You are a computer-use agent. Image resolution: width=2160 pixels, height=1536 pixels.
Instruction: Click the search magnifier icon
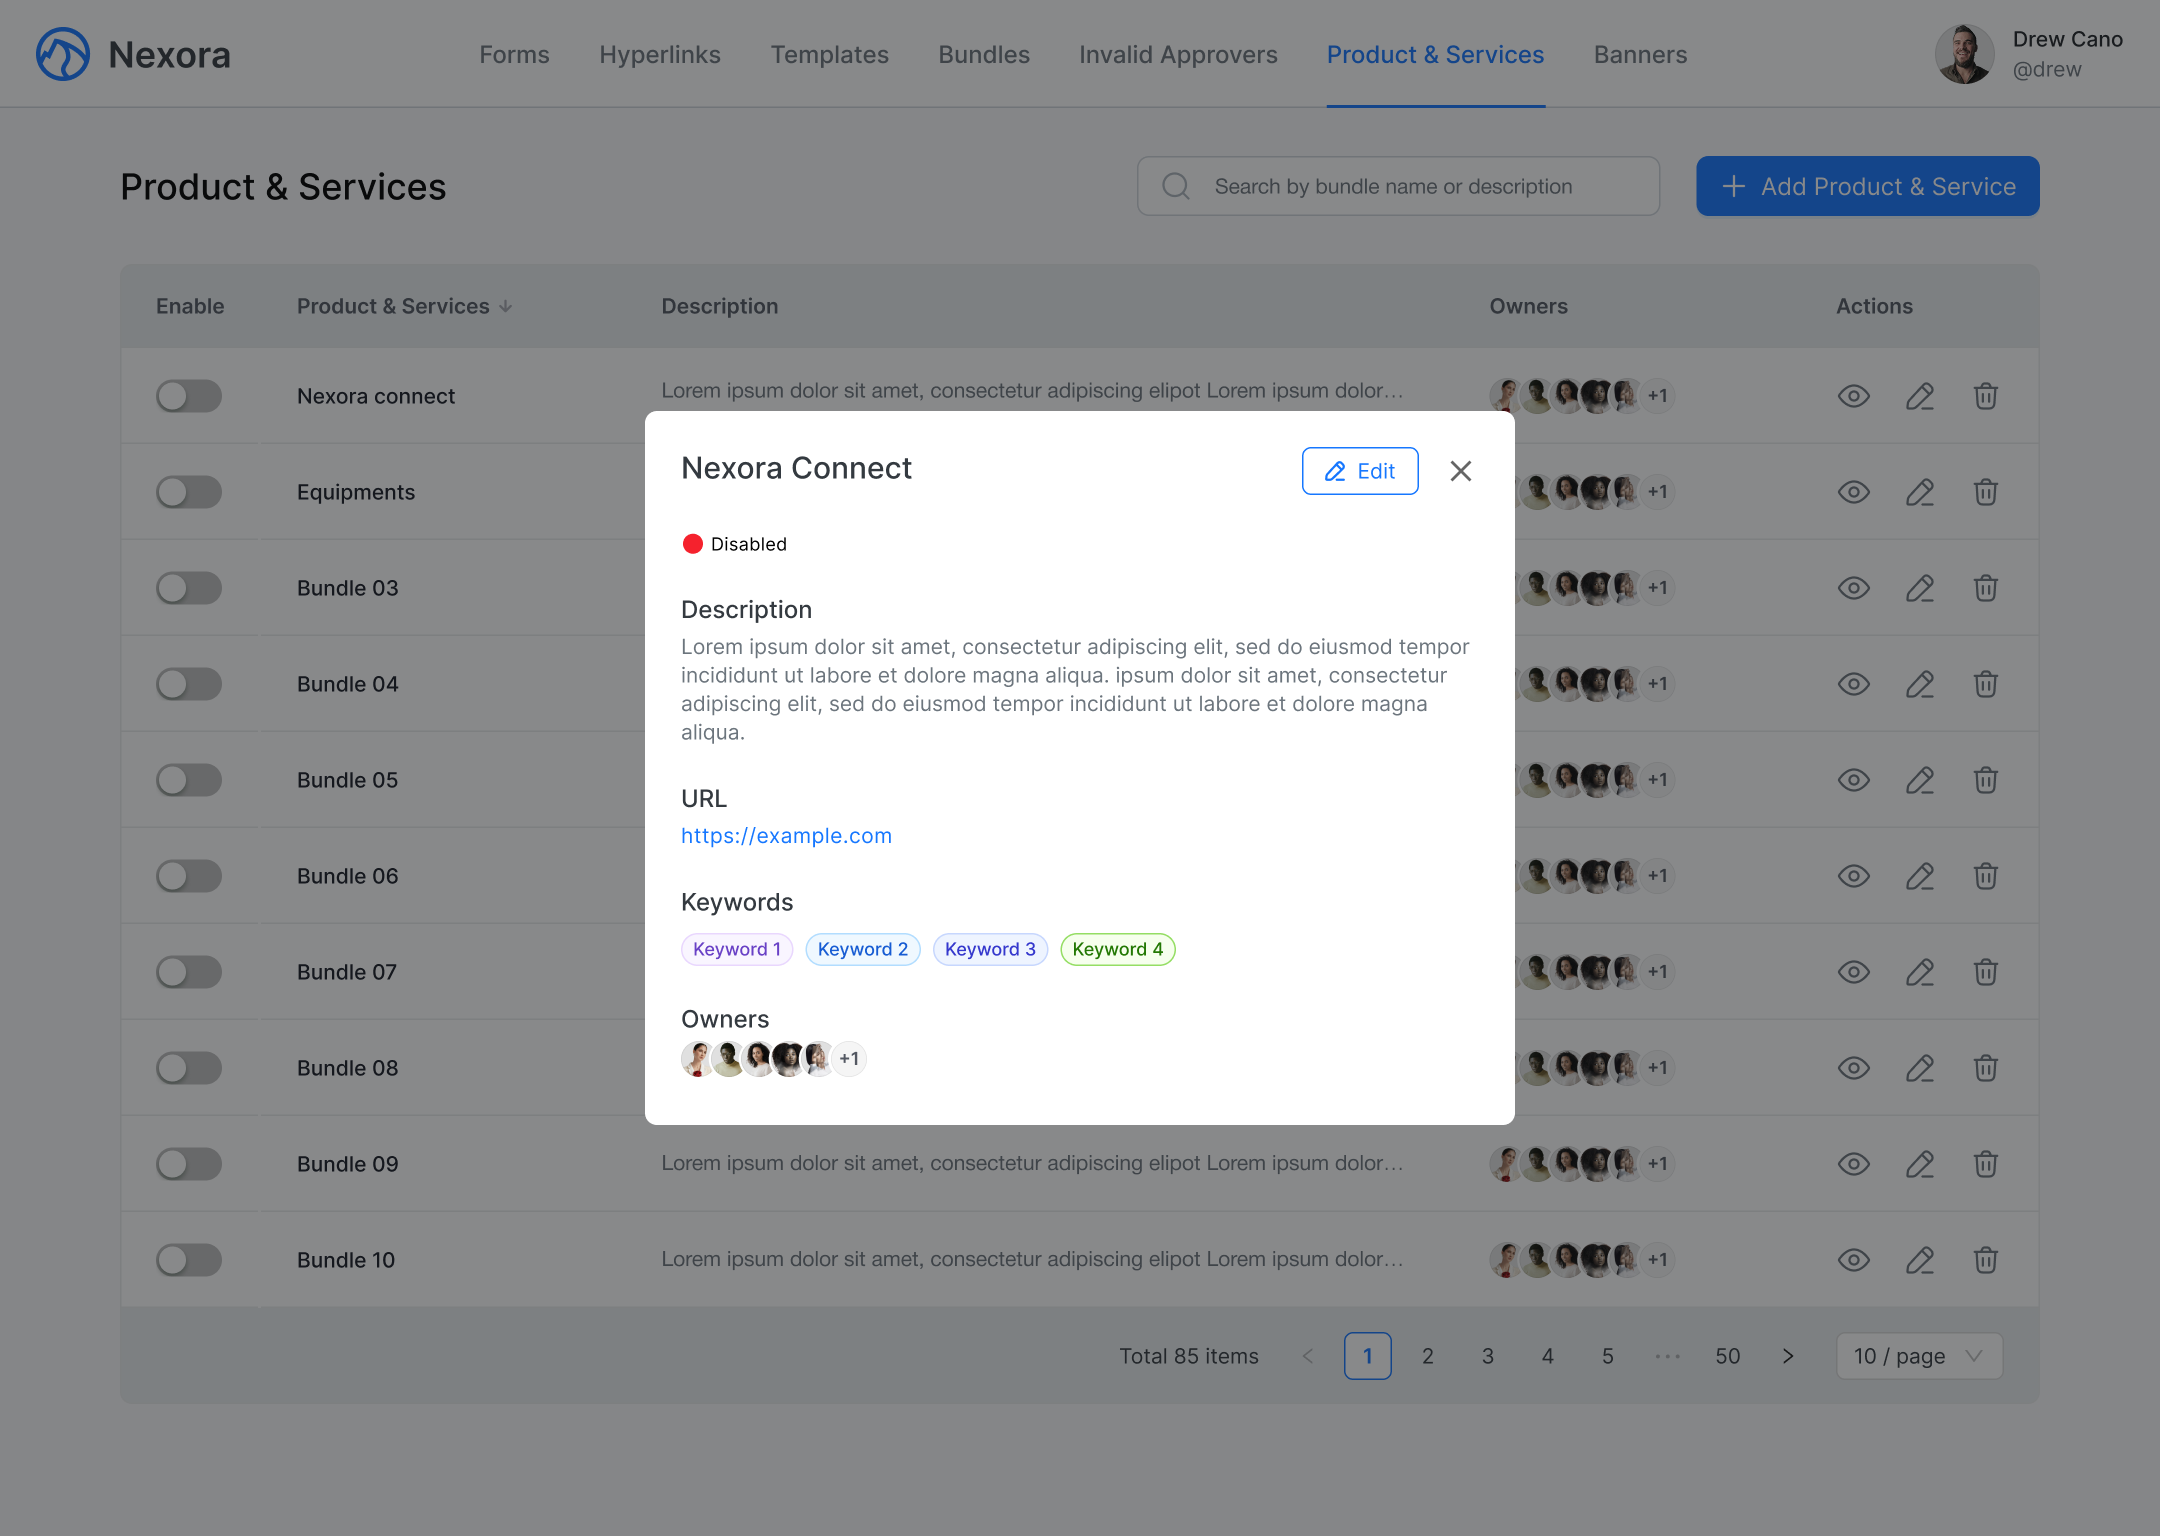click(x=1175, y=186)
